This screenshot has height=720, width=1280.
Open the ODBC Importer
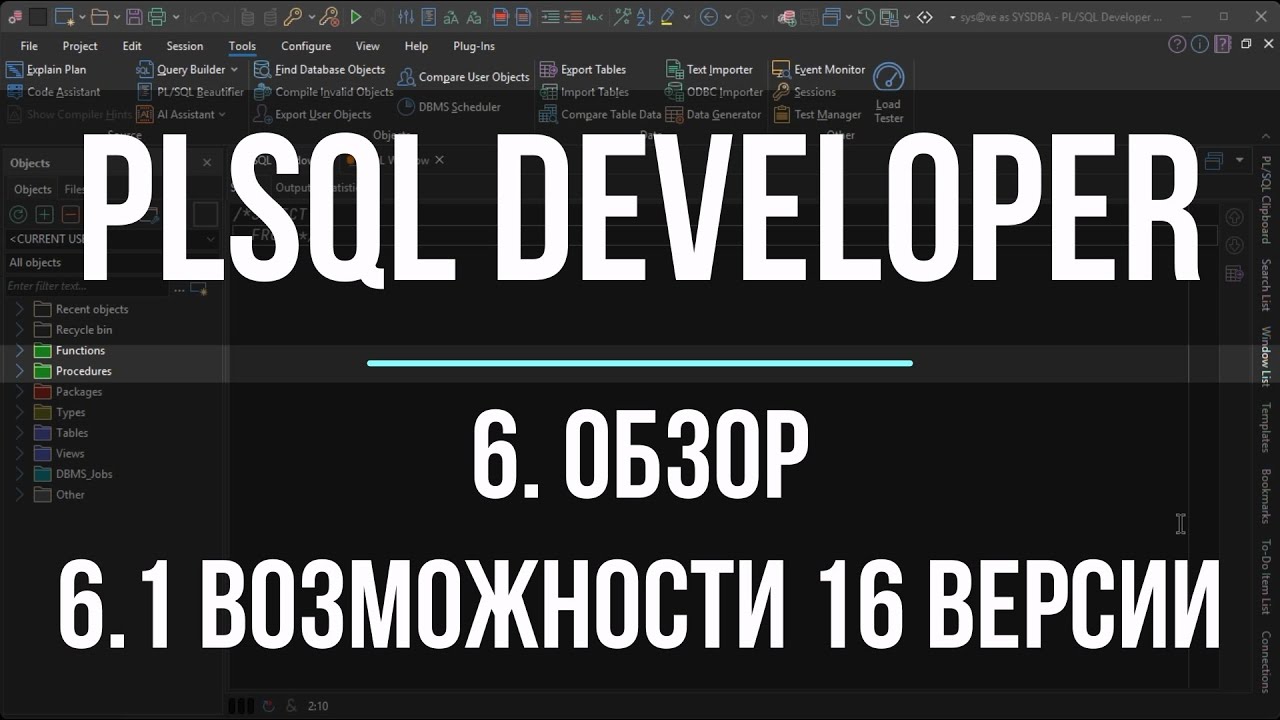714,92
